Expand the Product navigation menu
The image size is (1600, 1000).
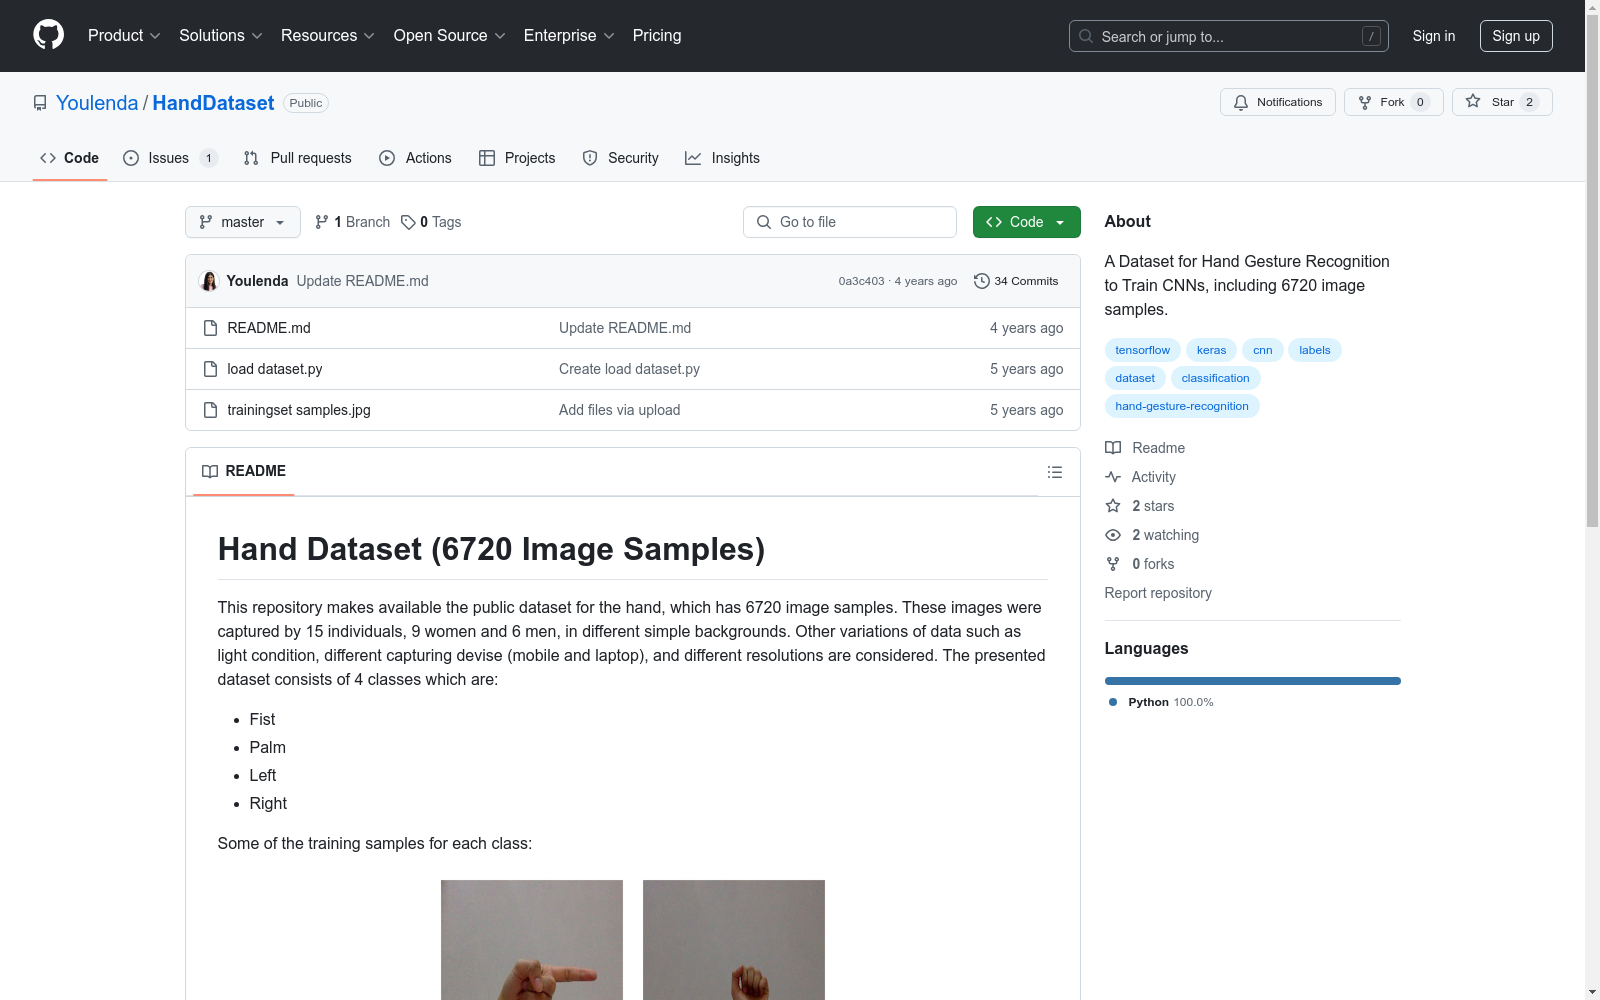(x=124, y=36)
